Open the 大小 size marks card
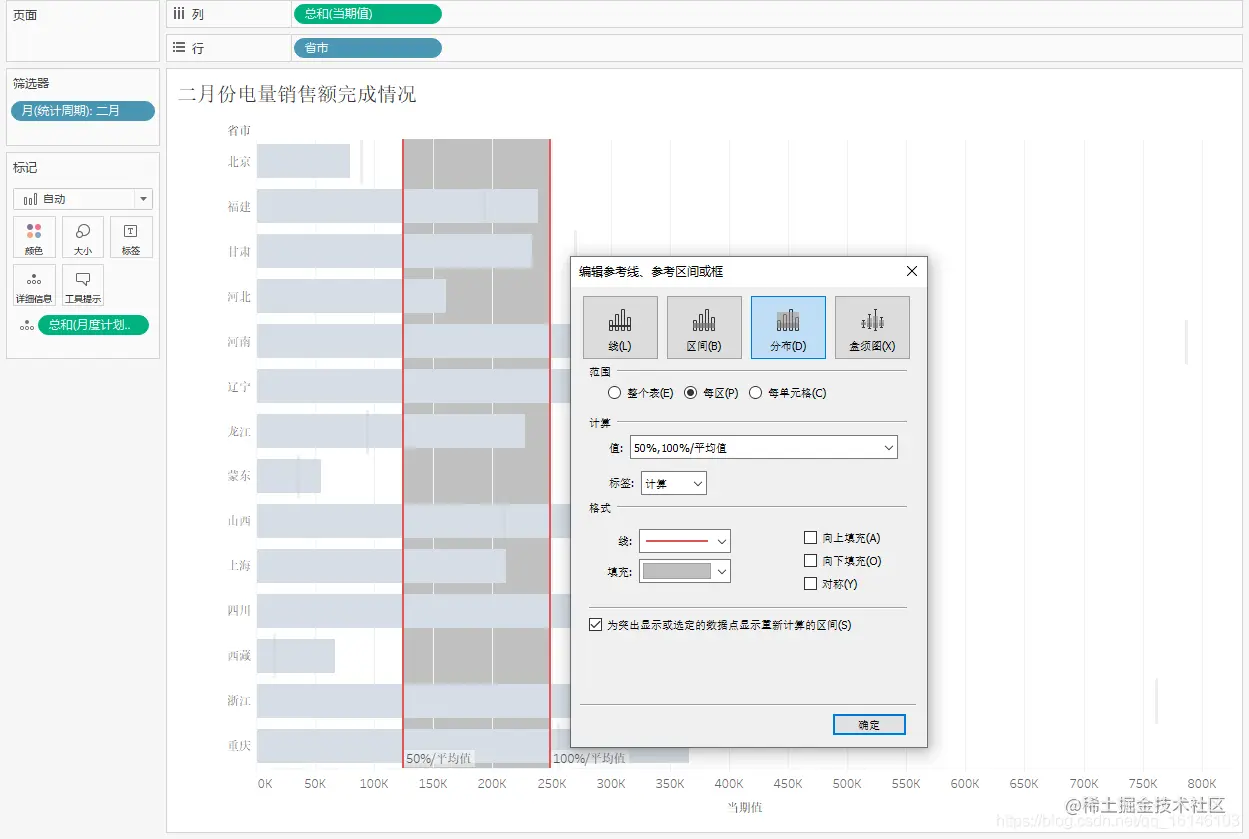This screenshot has height=839, width=1249. (83, 238)
